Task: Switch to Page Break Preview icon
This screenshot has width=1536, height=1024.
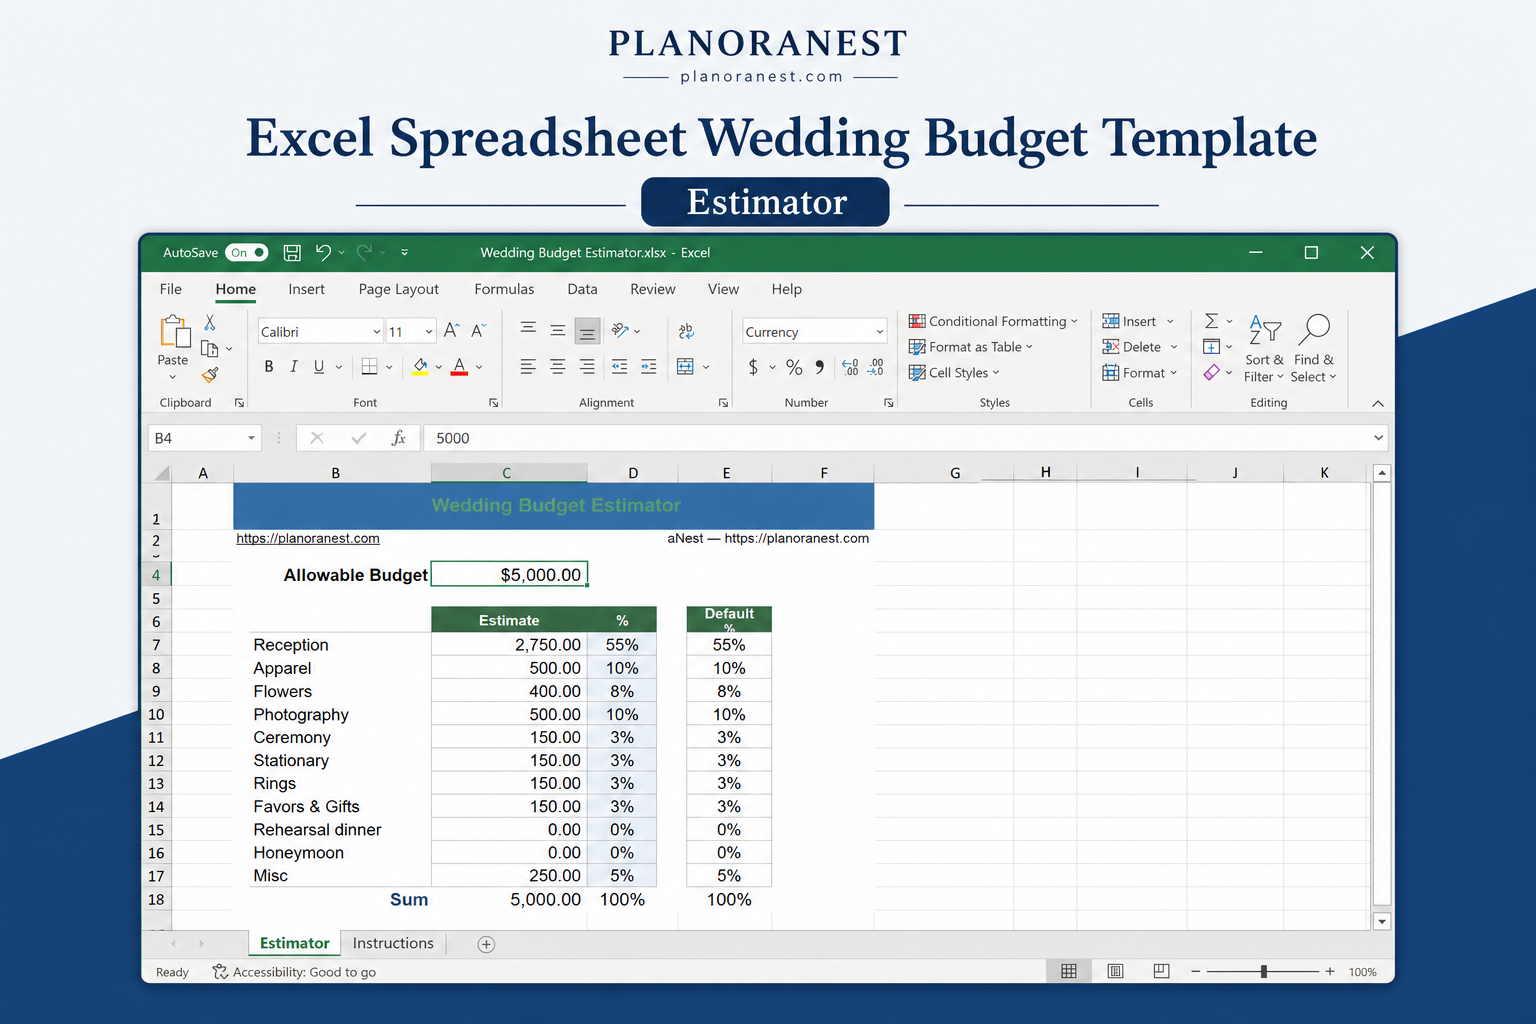Action: point(1161,971)
